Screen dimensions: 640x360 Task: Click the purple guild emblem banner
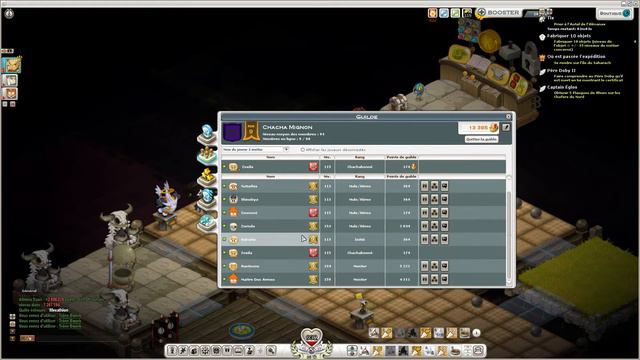coord(232,132)
